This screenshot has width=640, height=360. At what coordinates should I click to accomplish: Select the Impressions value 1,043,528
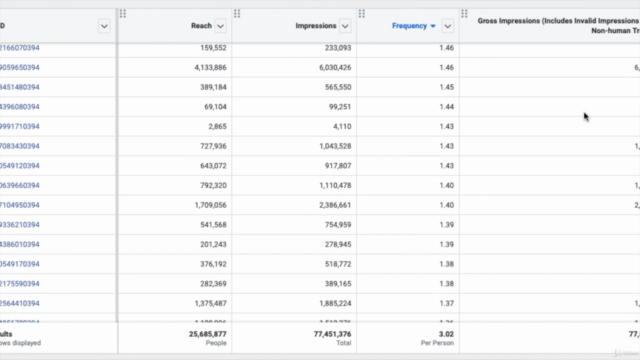(335, 146)
